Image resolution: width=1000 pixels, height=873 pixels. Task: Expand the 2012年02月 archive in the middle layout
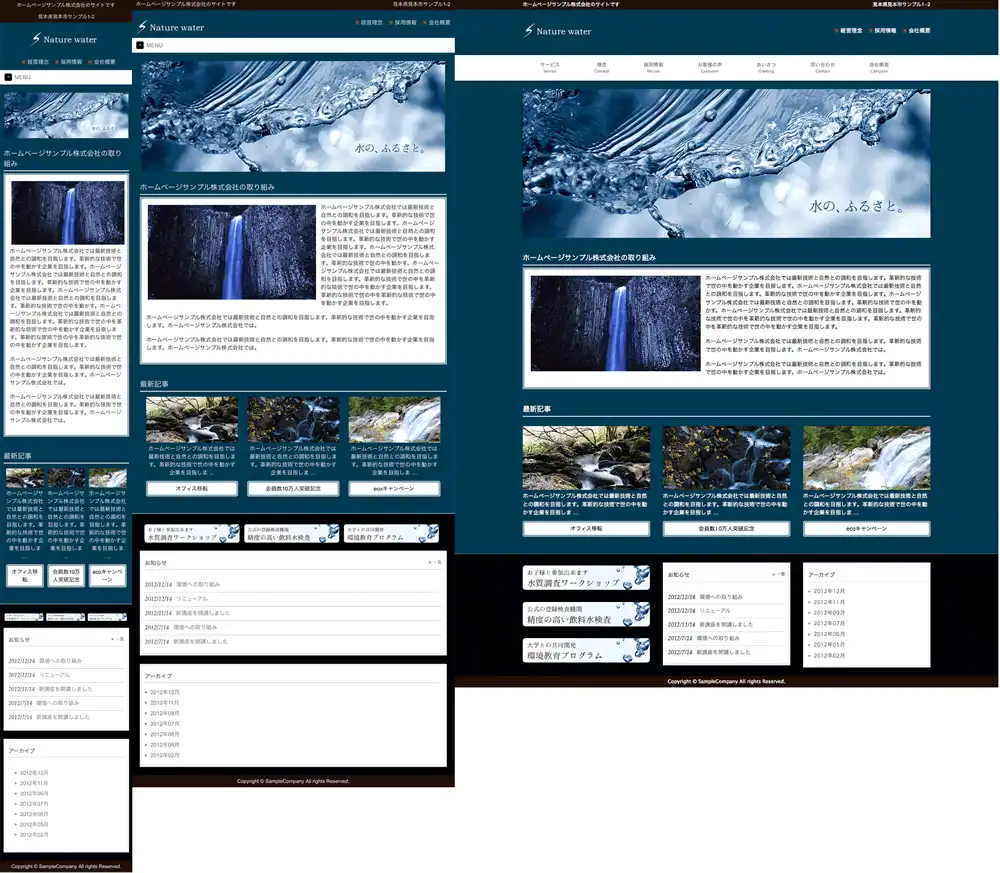click(x=166, y=755)
